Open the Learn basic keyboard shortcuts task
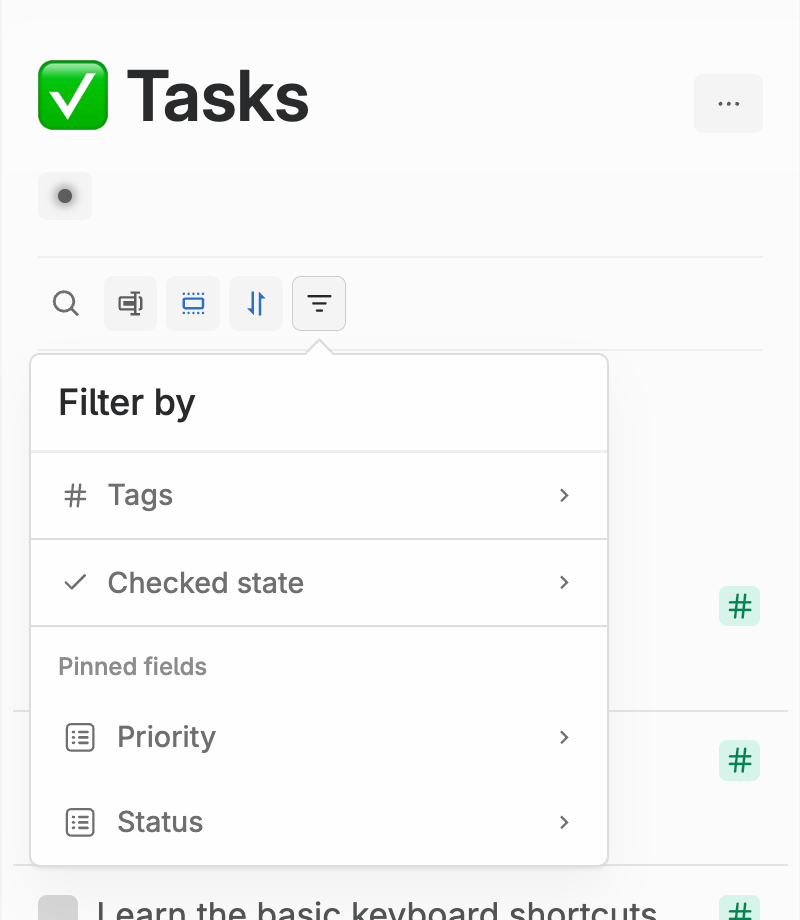Viewport: 800px width, 920px height. click(377, 909)
